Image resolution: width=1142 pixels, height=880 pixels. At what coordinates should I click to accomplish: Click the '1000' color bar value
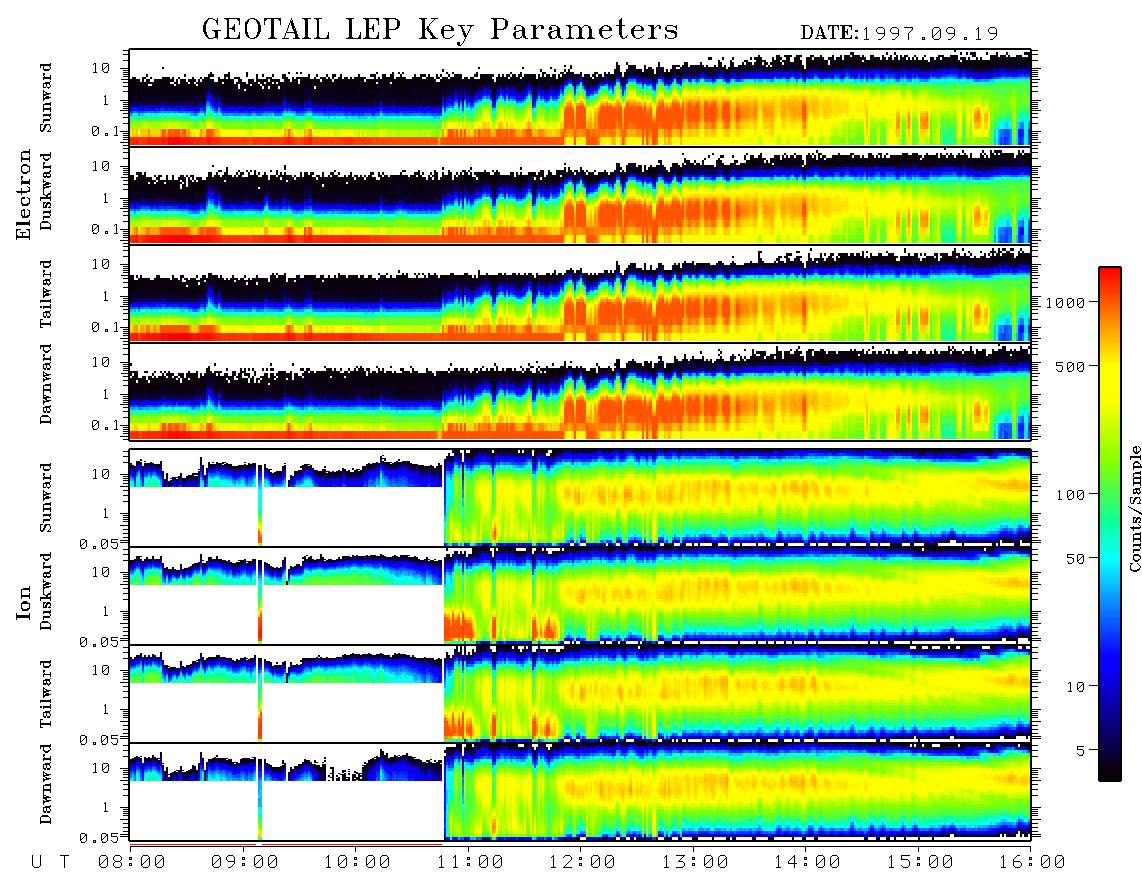coord(1065,302)
